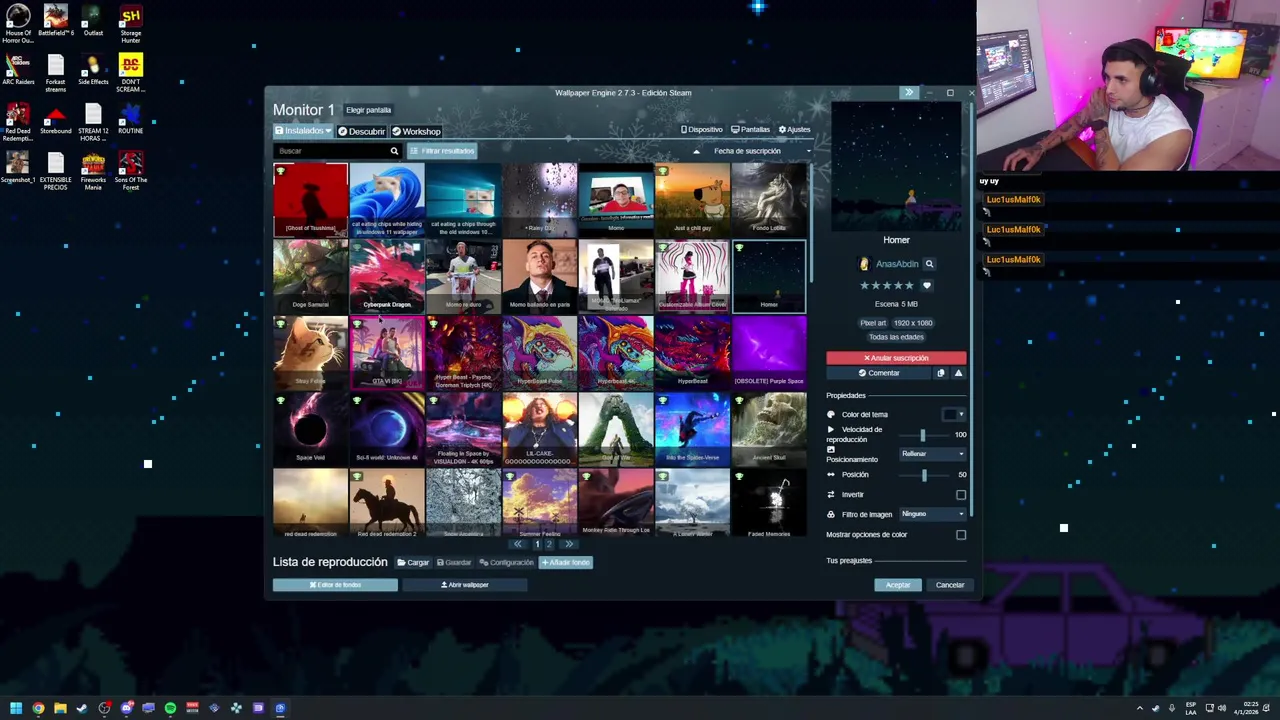Screen dimensions: 1280x720
Task: Select the Cyberpunk Dragon wallpaper thumbnail
Action: 387,276
